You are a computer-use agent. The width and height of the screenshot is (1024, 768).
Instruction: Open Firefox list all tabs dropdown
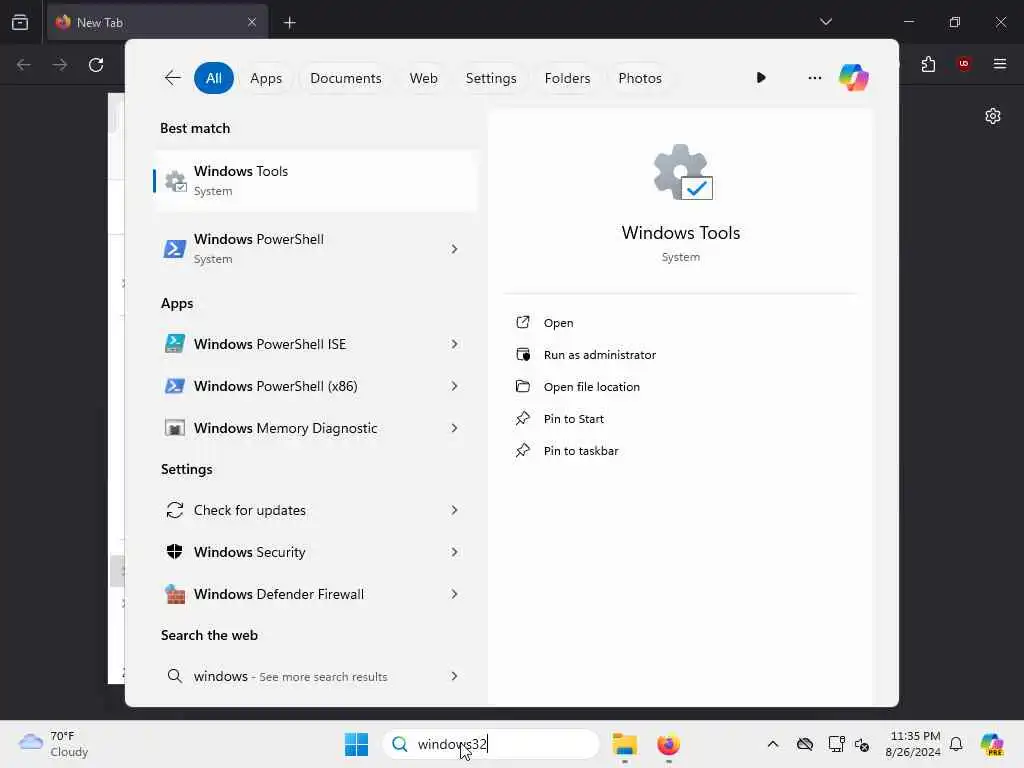825,22
